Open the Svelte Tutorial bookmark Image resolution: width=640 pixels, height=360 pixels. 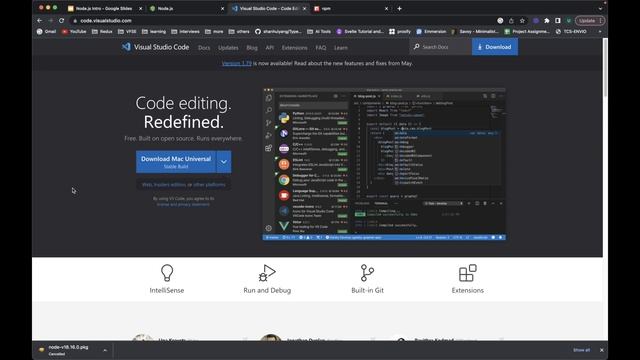coord(360,31)
